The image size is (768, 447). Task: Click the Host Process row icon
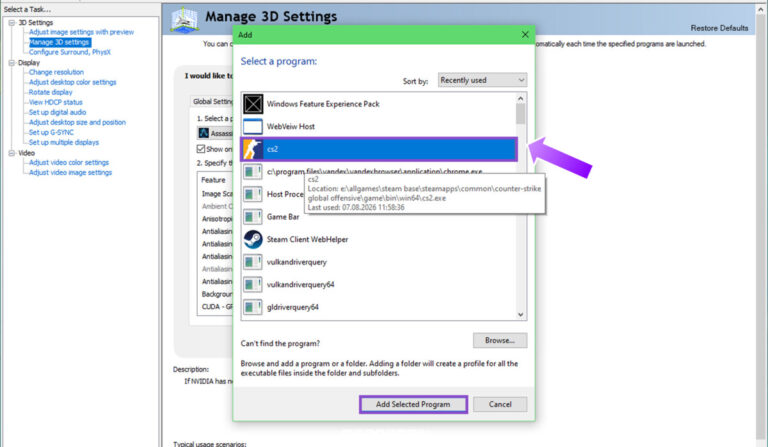point(253,194)
